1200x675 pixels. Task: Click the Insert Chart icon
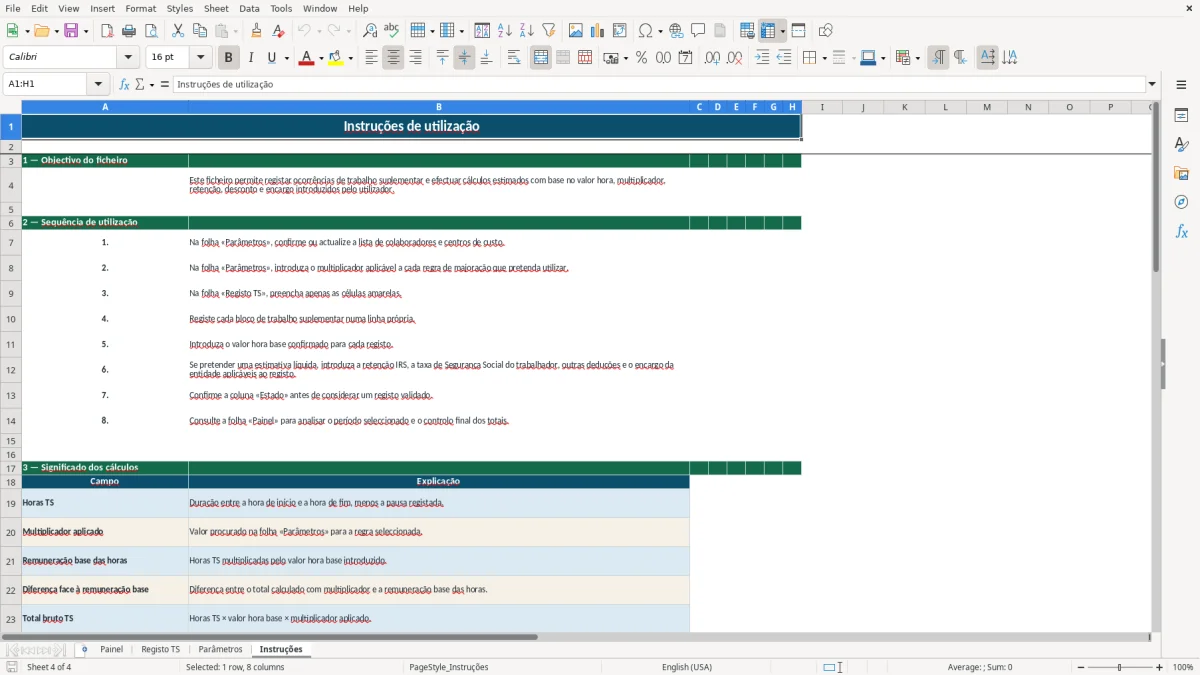(x=598, y=31)
